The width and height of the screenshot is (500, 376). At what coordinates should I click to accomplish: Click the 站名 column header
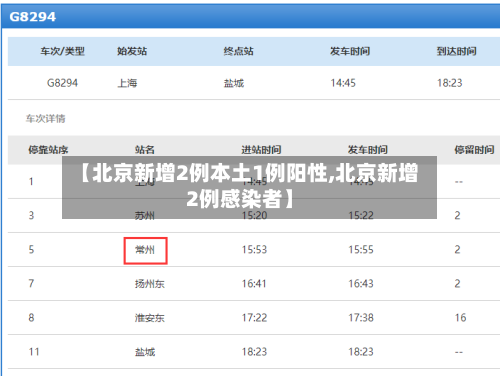[x=145, y=150]
